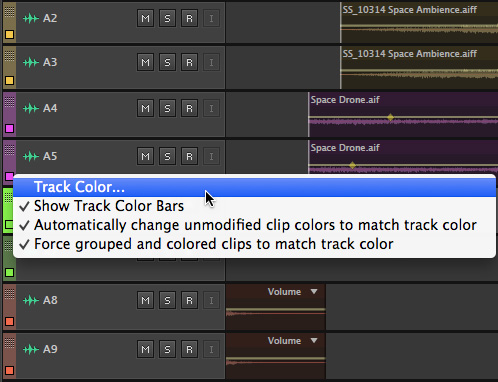Open the Volume dropdown on track A8
The height and width of the screenshot is (382, 498).
(314, 292)
